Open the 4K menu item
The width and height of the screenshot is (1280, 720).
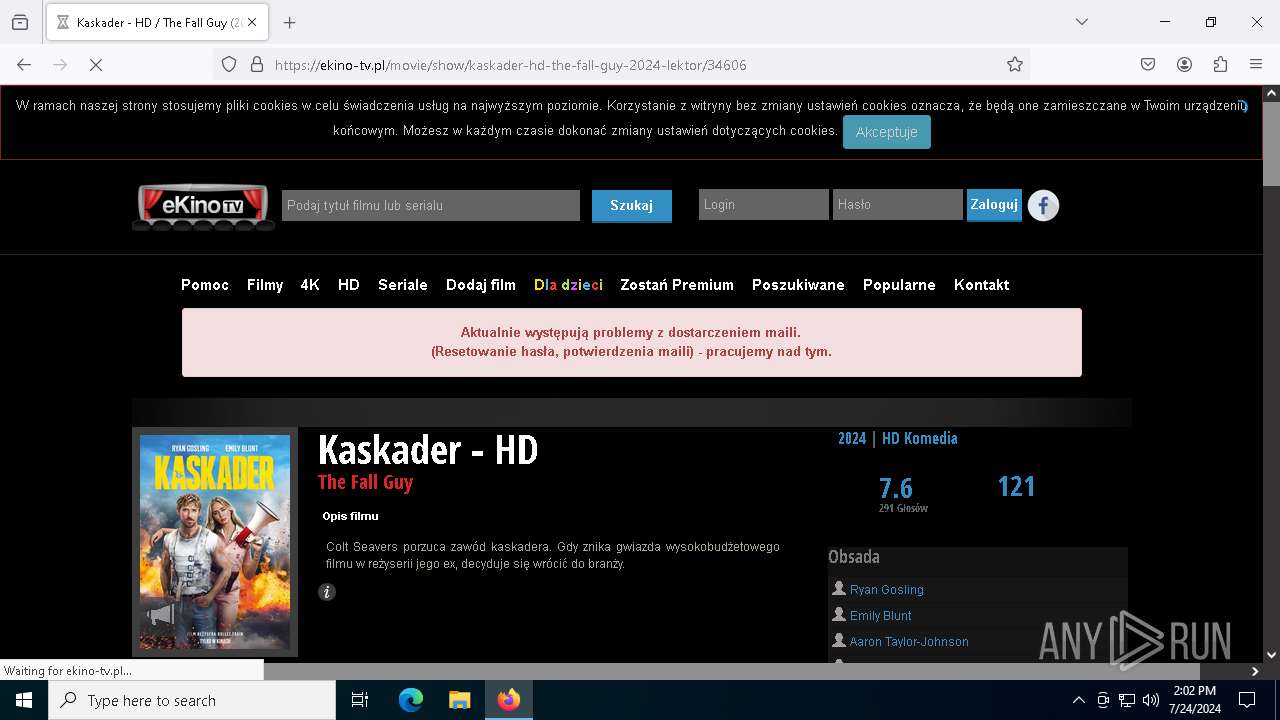[310, 285]
